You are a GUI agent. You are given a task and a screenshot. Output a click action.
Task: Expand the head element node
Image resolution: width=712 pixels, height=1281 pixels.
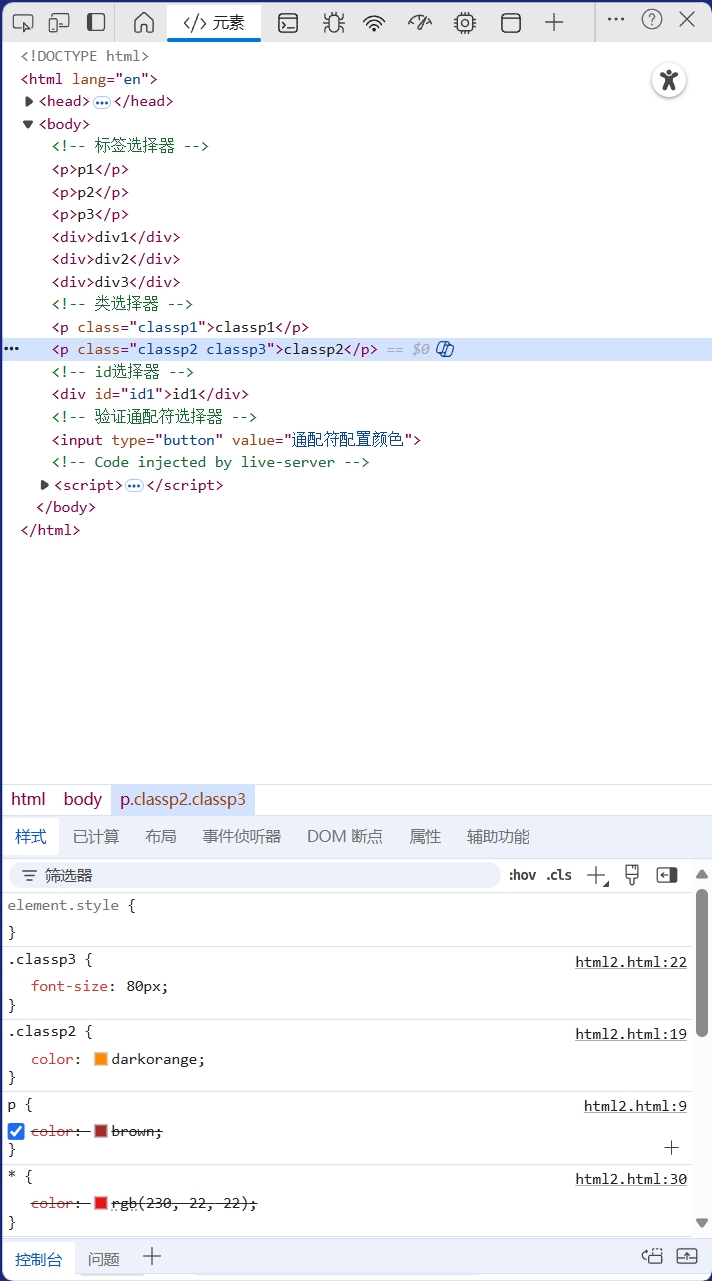click(29, 101)
